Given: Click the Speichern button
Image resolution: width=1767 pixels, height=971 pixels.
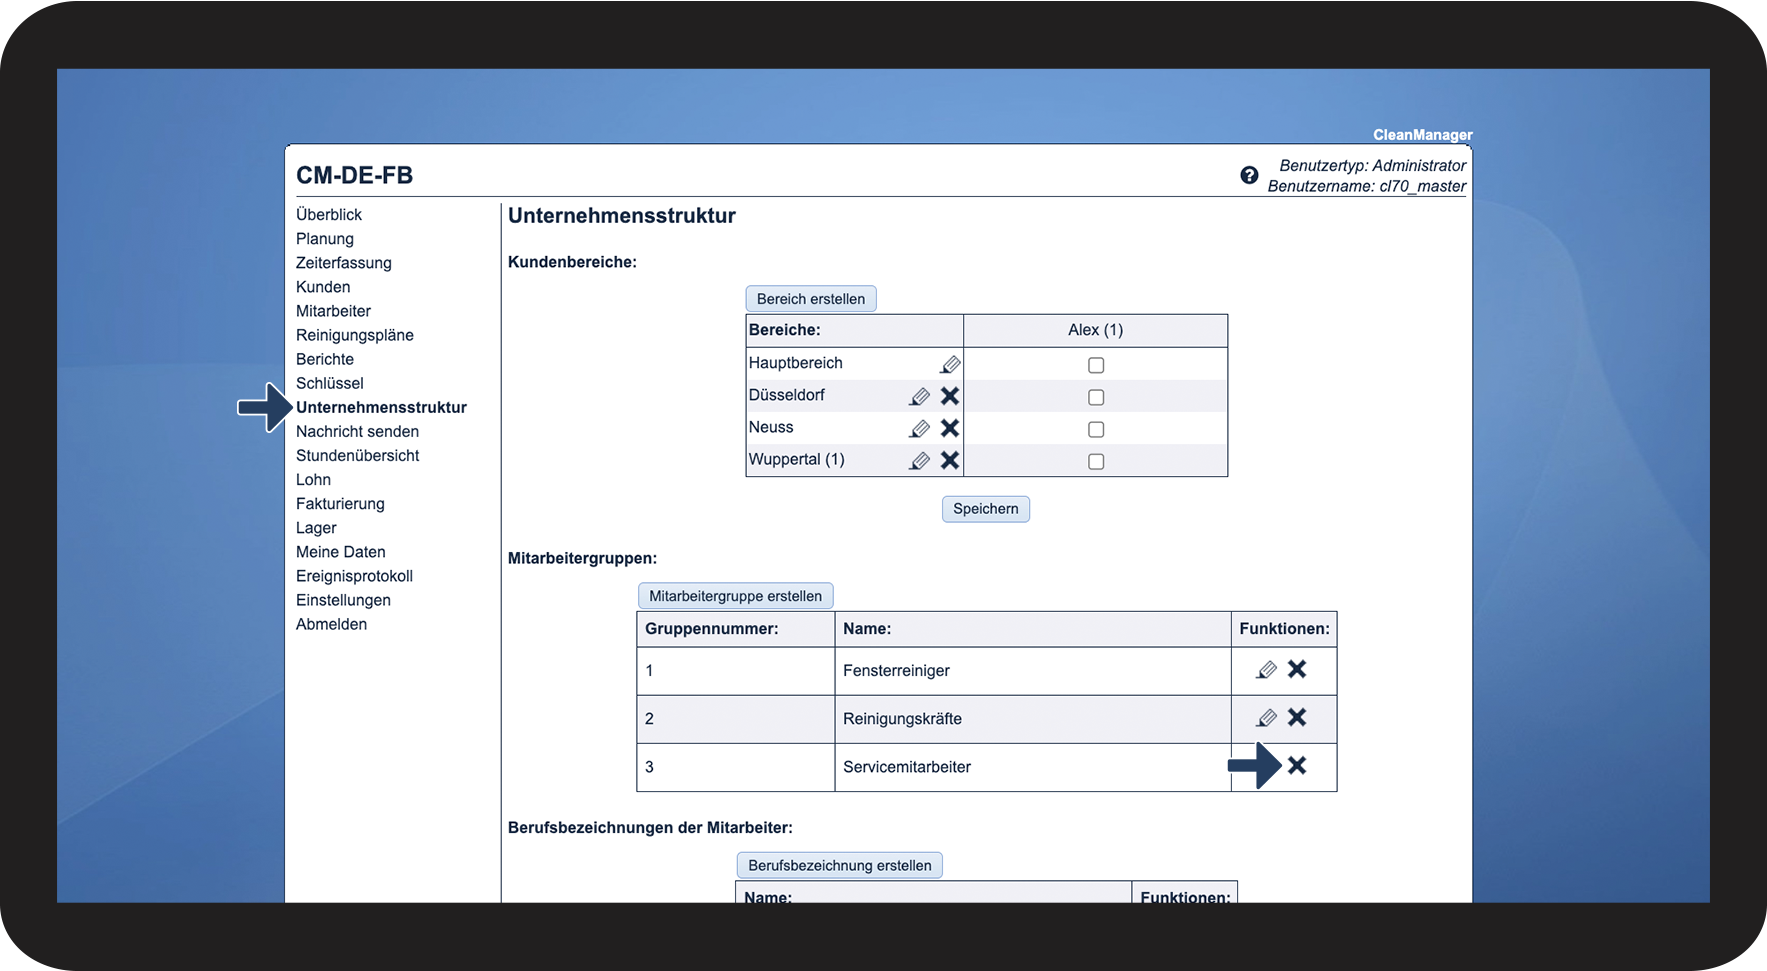Looking at the screenshot, I should click(985, 509).
